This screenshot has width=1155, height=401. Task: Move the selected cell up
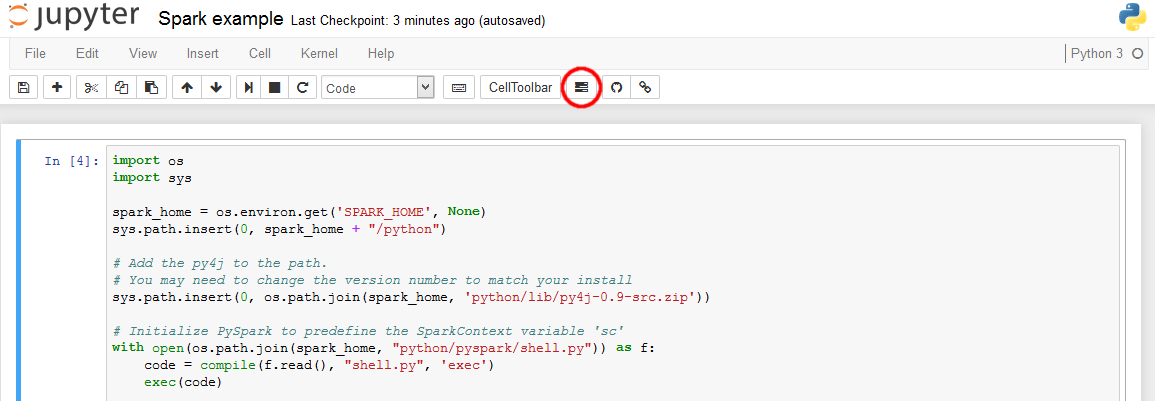[x=187, y=88]
